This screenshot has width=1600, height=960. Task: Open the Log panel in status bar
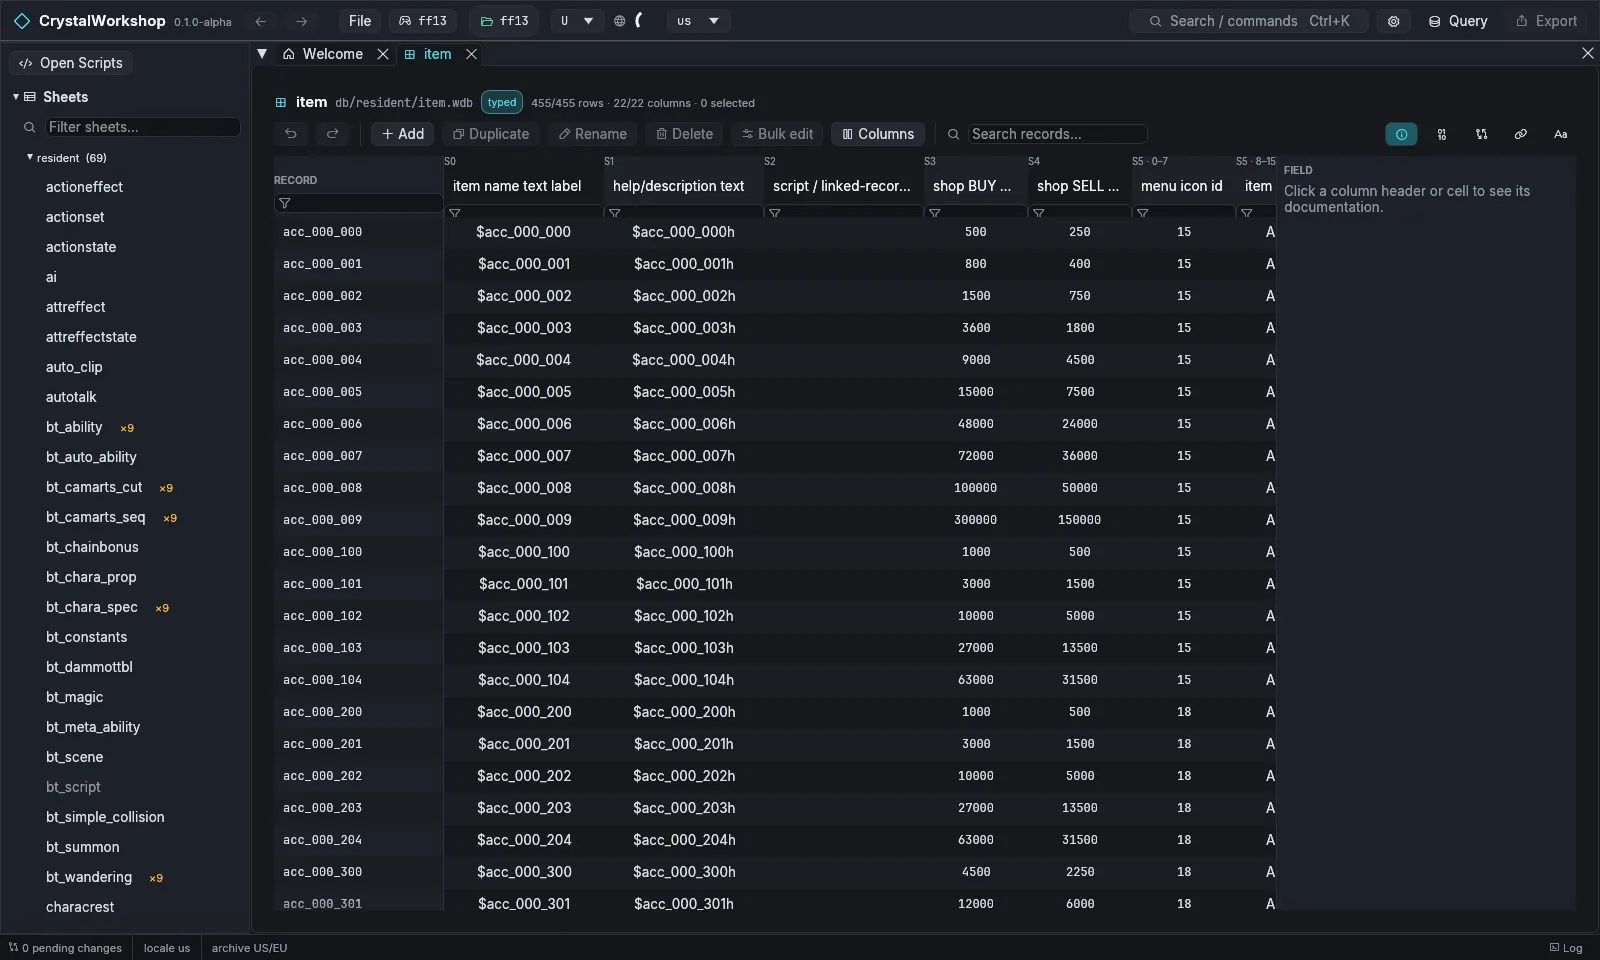click(1566, 948)
